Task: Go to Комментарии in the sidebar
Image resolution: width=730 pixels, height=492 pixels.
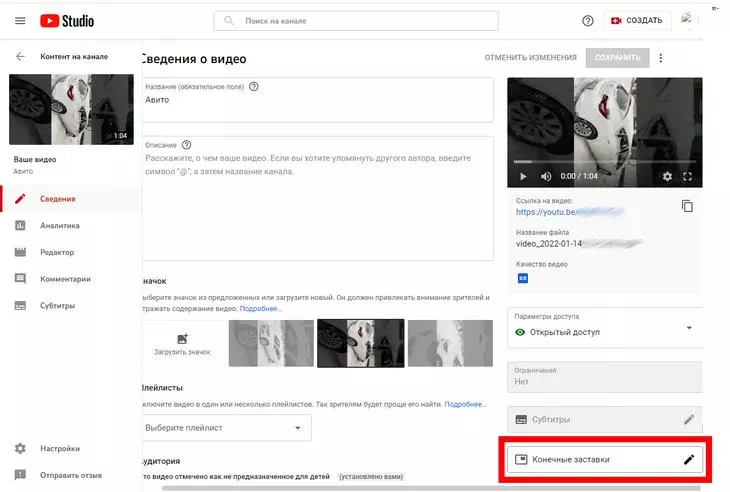Action: click(65, 279)
